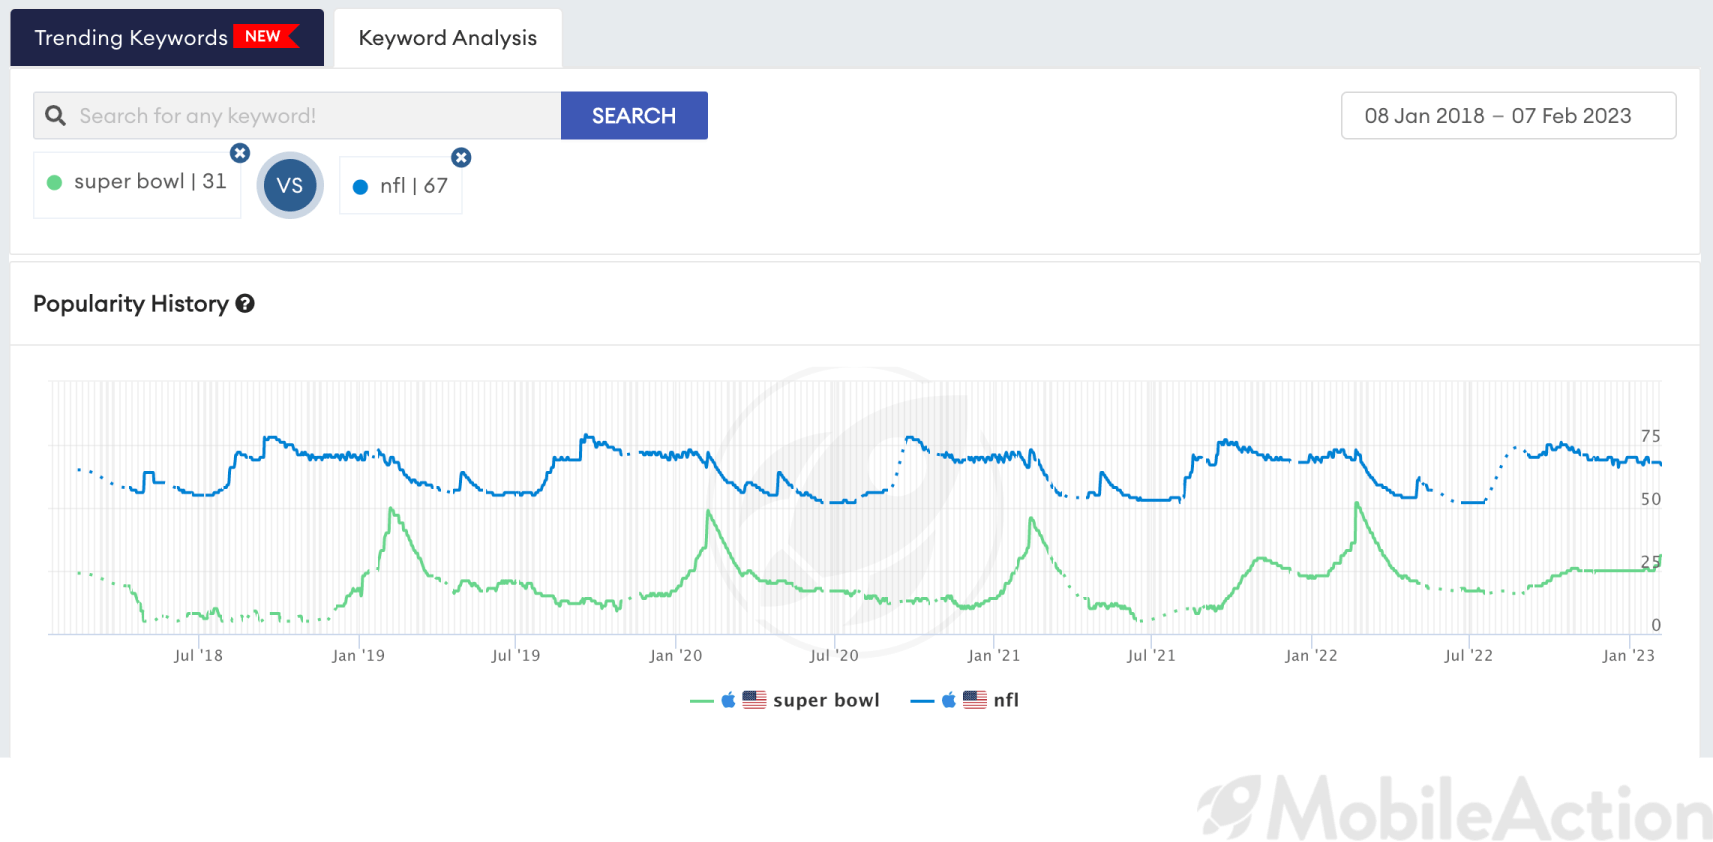The height and width of the screenshot is (842, 1713).
Task: Click the Jul '19 axis label
Action: click(516, 656)
